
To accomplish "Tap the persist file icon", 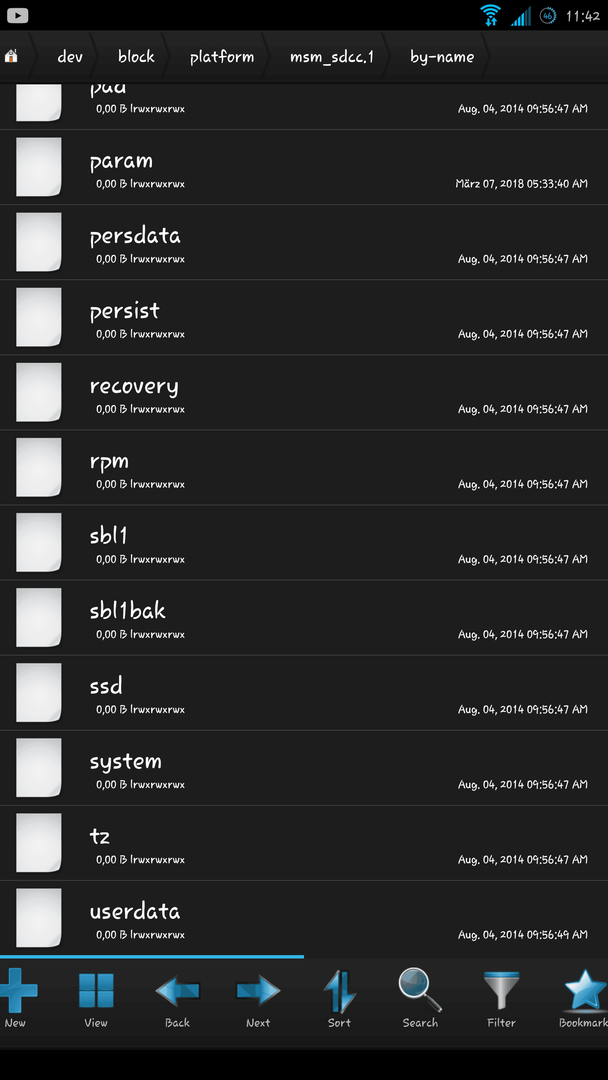I will [39, 317].
